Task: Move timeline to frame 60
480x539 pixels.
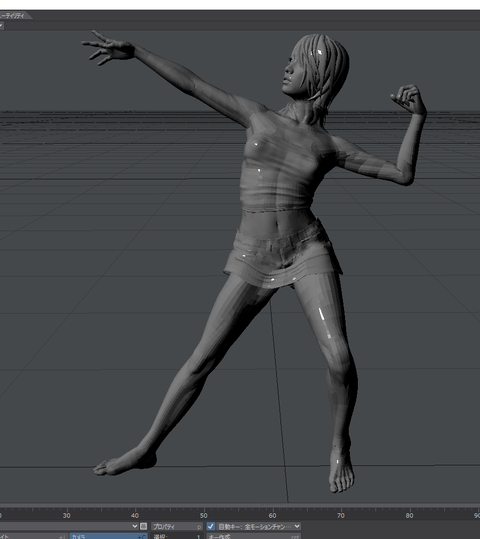Action: 272,515
